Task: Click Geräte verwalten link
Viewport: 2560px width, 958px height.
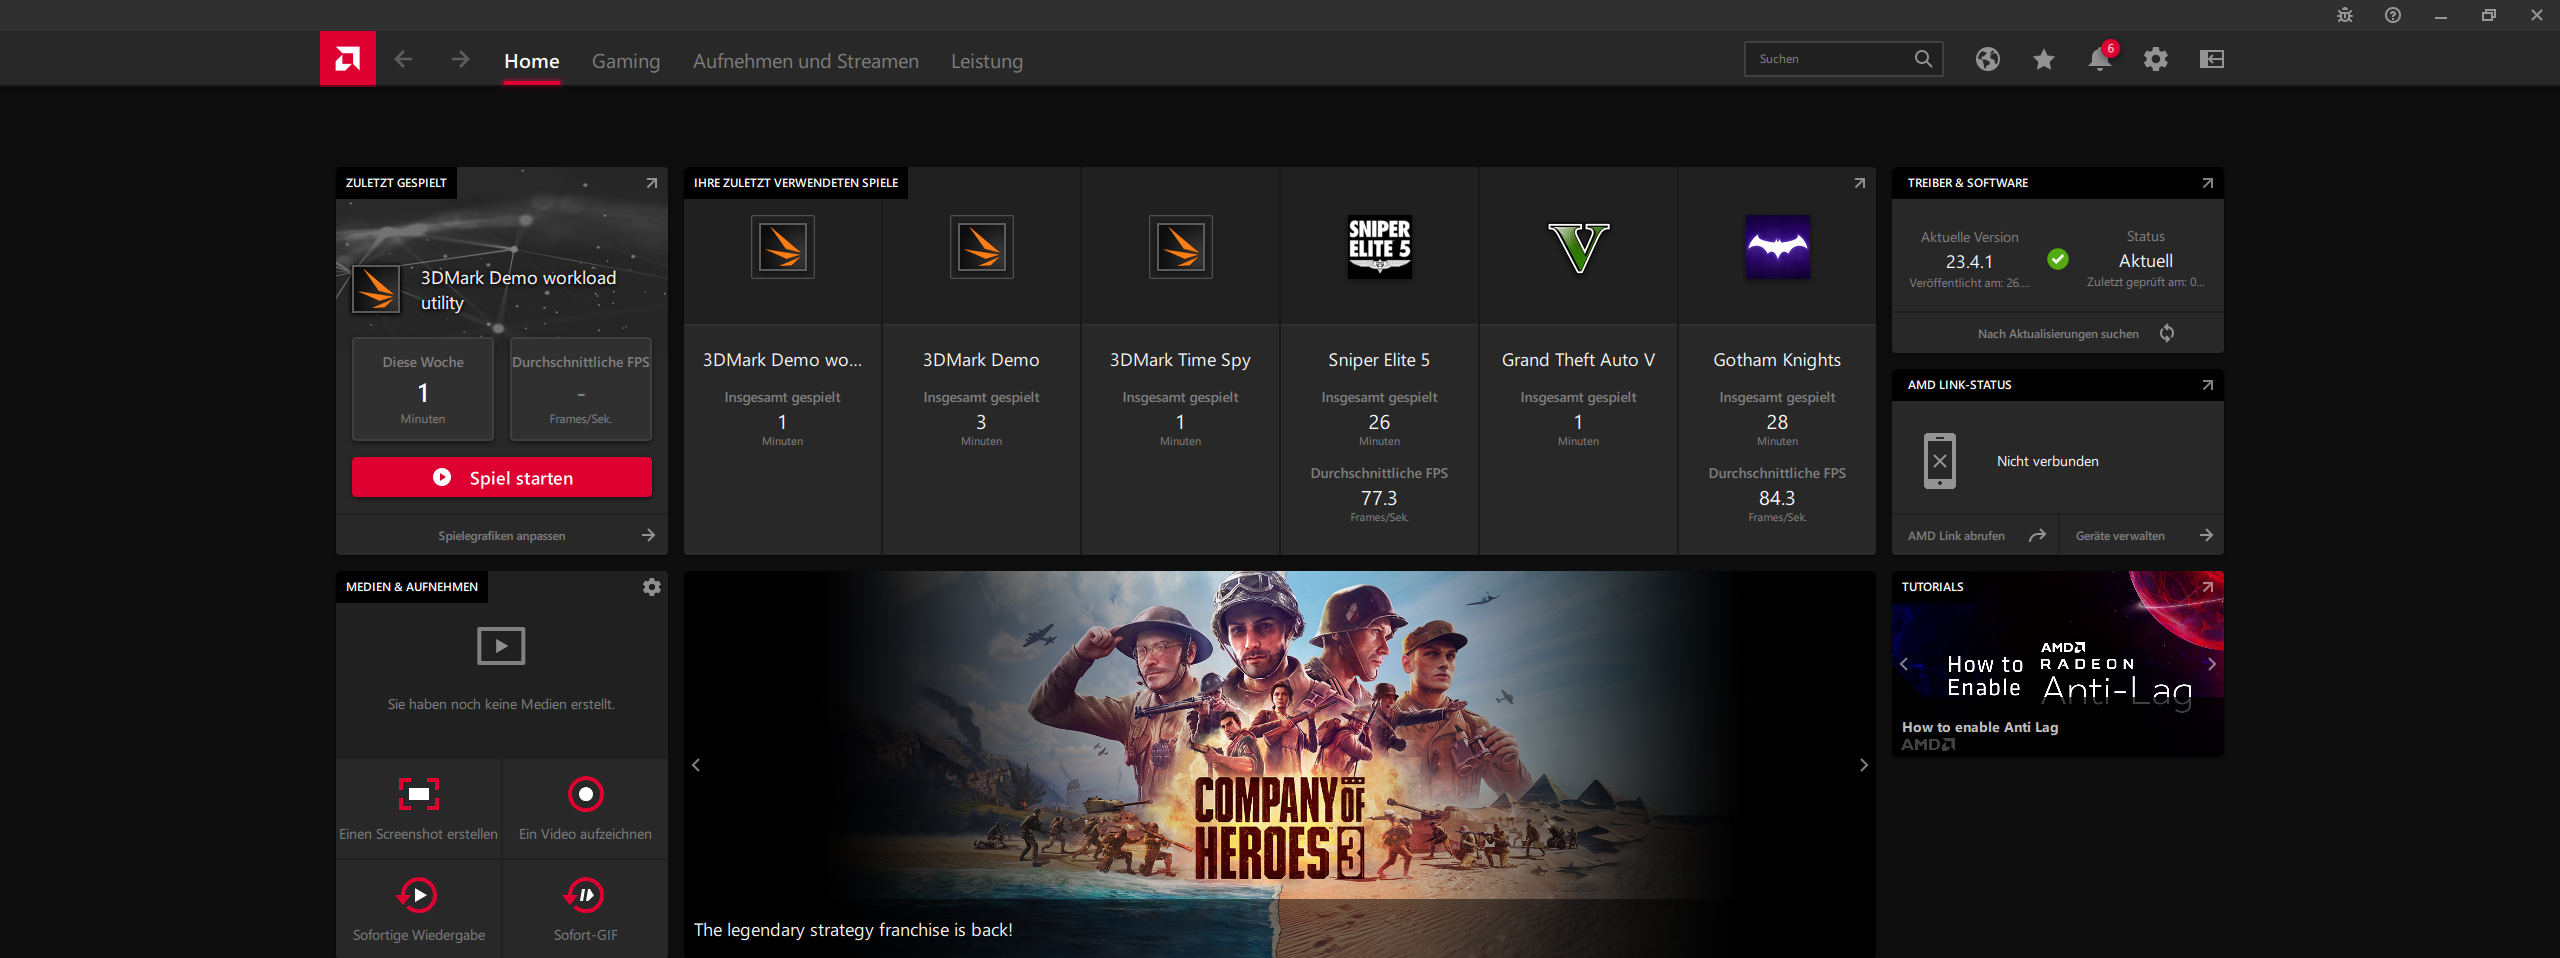Action: click(x=2142, y=536)
